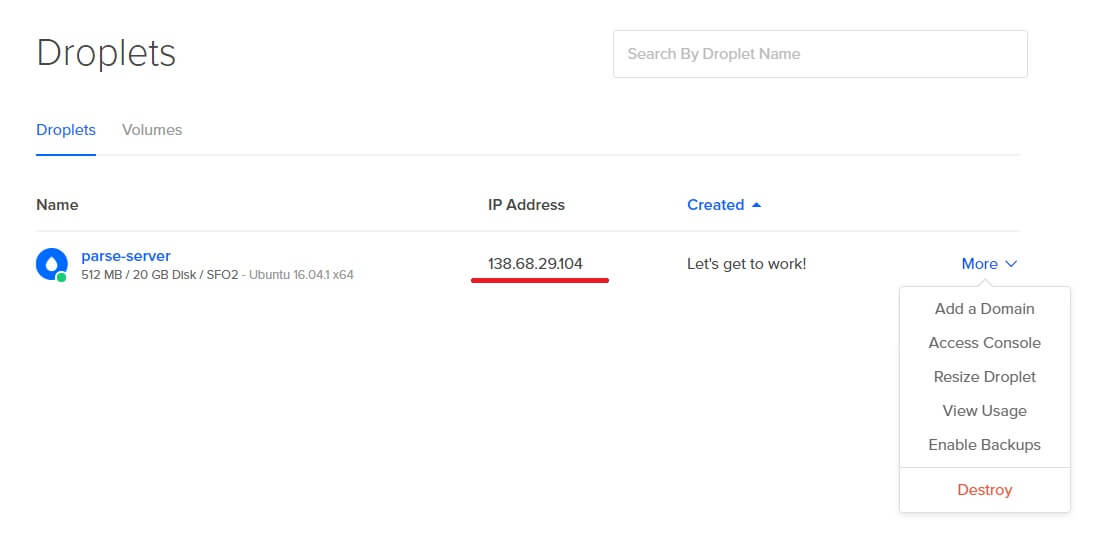Open View Usage from the menu
Viewport: 1120px width, 540px height.
point(984,411)
